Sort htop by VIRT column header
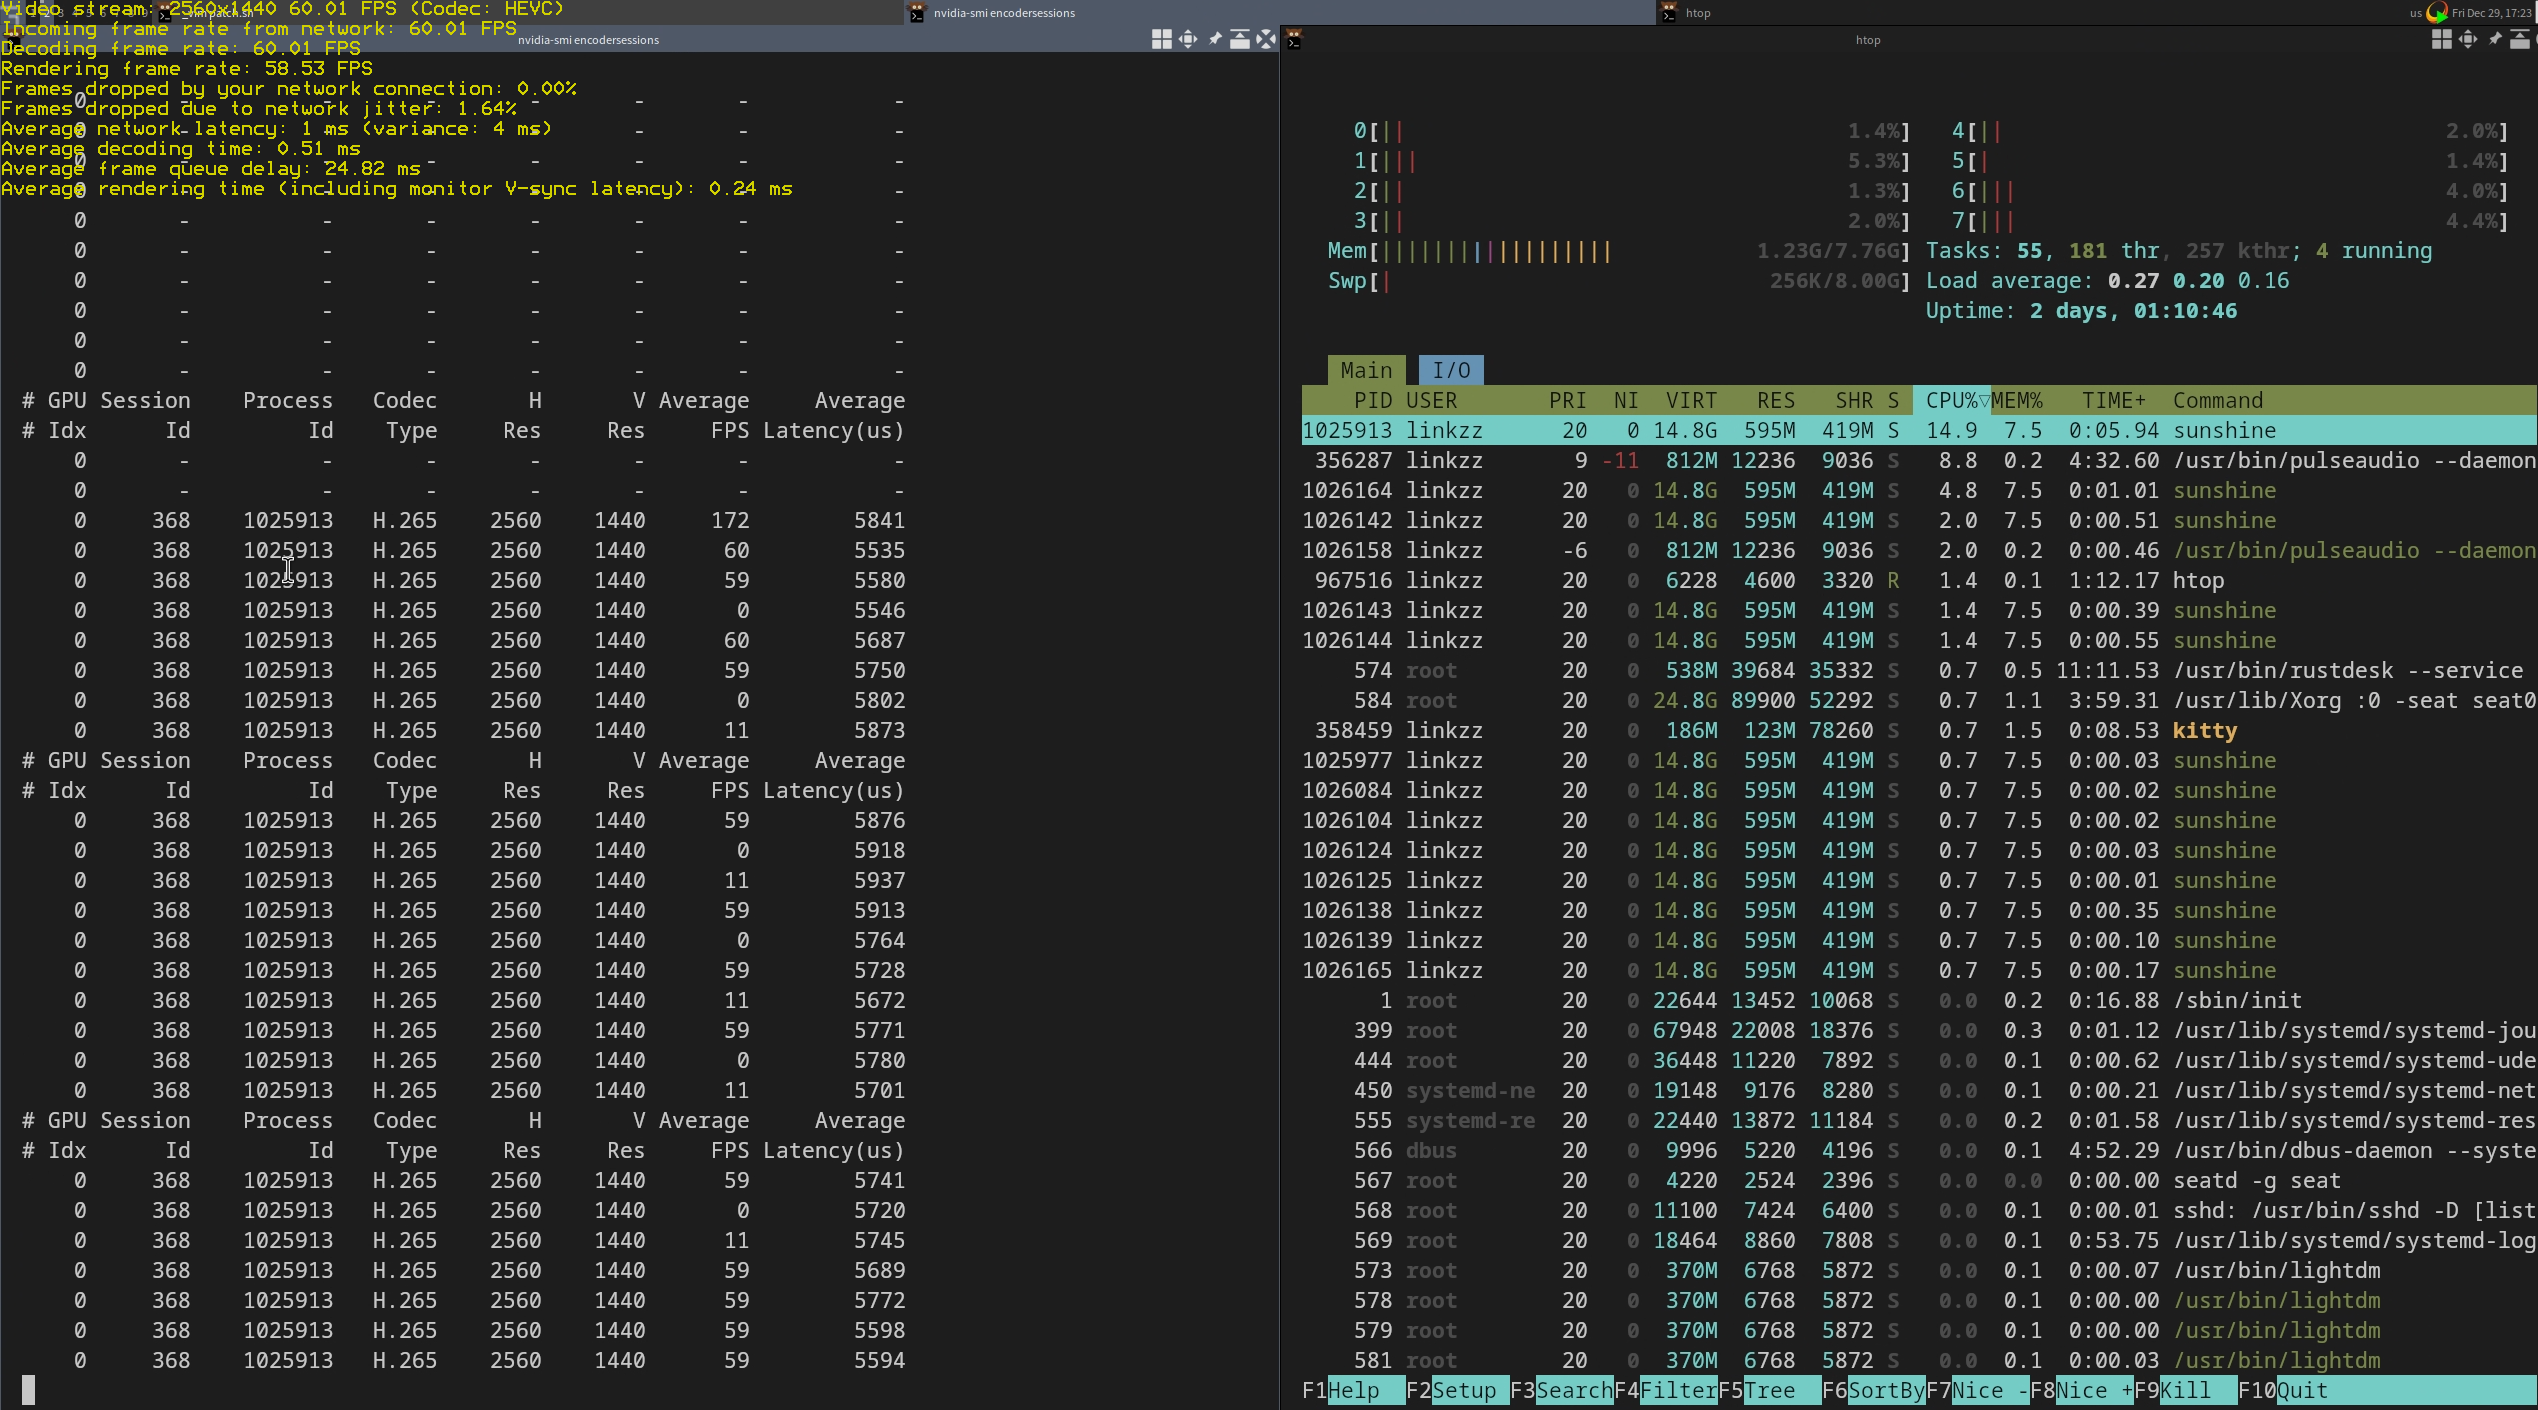The width and height of the screenshot is (2538, 1410). (1691, 400)
